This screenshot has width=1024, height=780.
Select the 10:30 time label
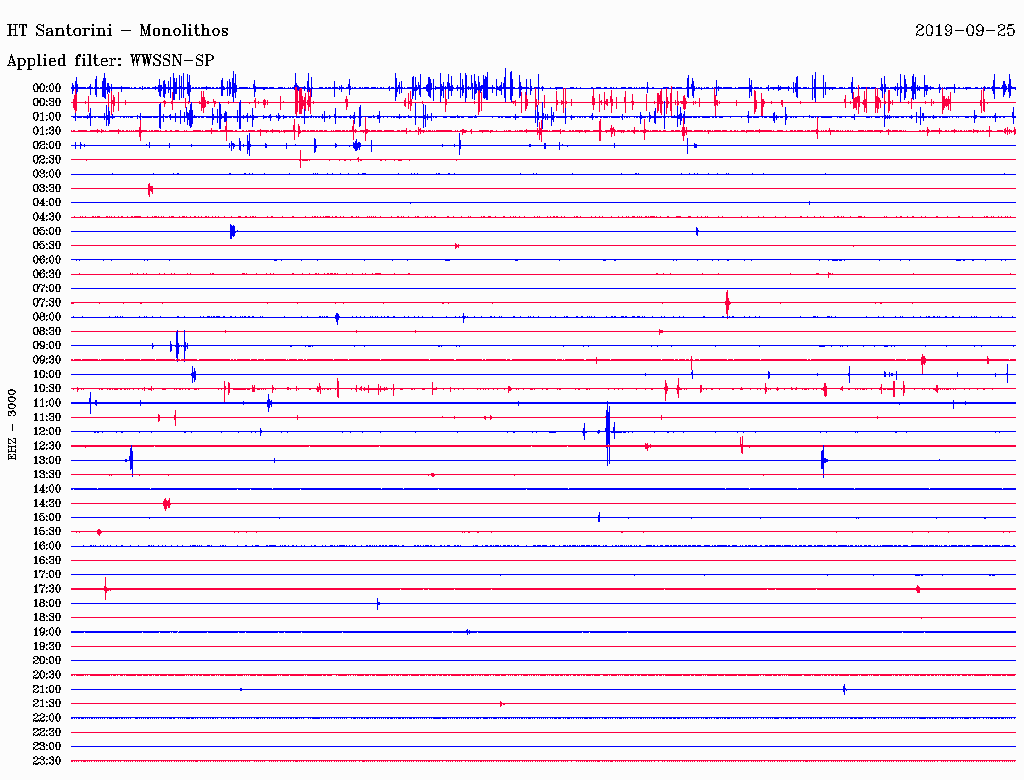47,389
